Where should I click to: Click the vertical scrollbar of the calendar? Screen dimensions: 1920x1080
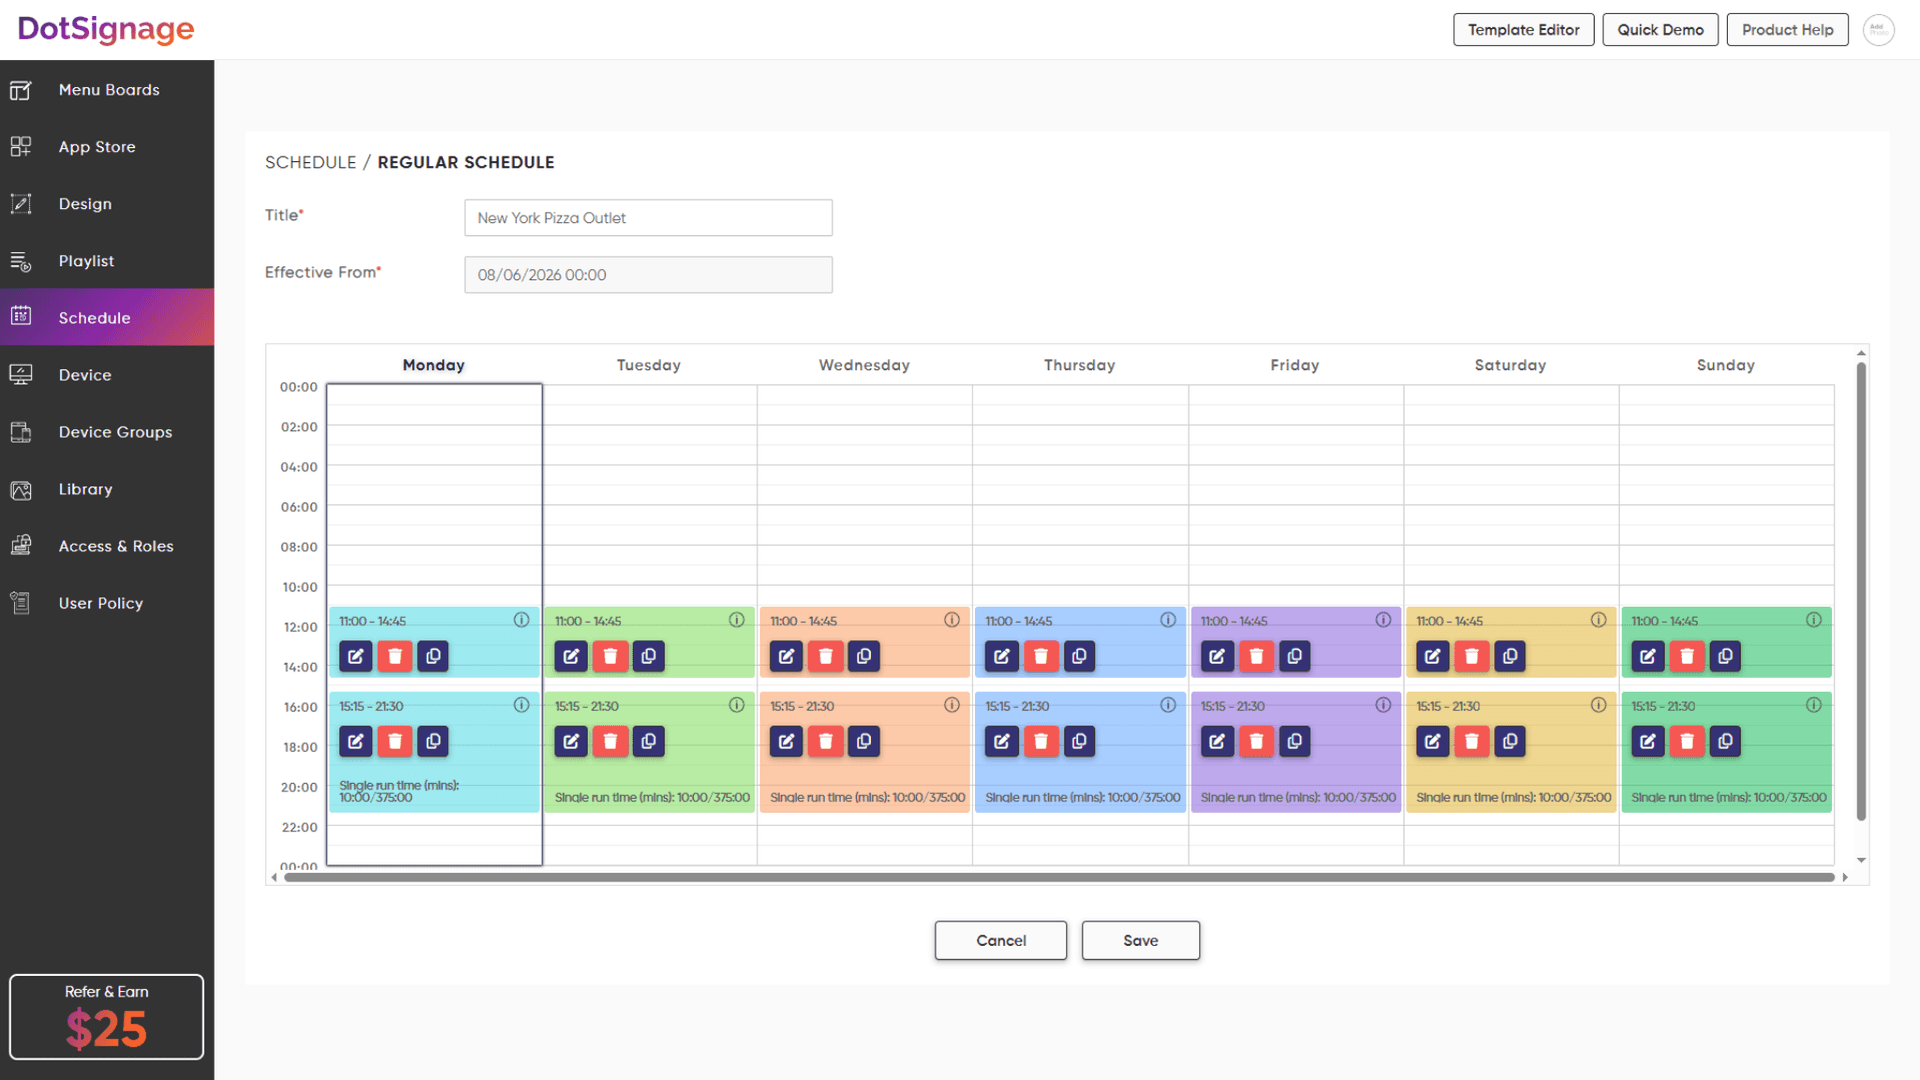tap(1861, 590)
